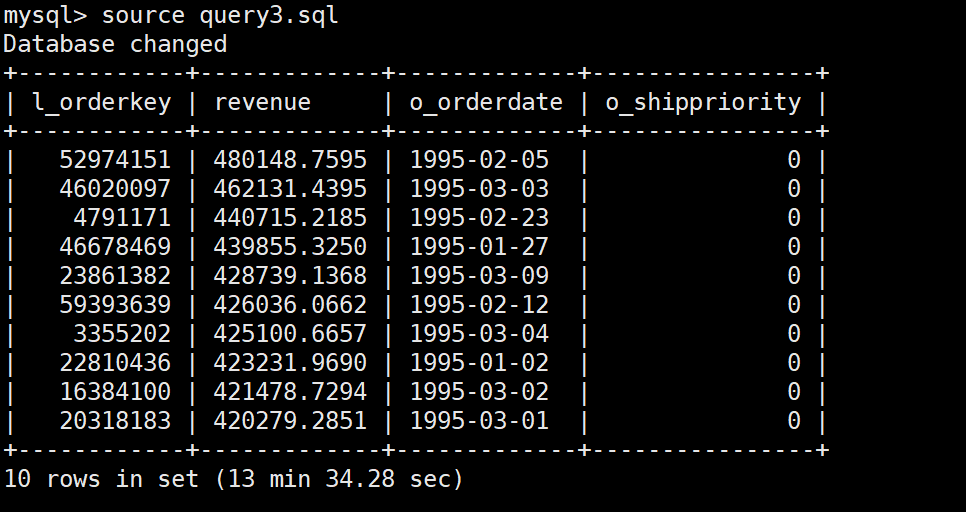Click revenue value 440715.2185
Viewport: 966px width, 512px height.
click(x=290, y=218)
